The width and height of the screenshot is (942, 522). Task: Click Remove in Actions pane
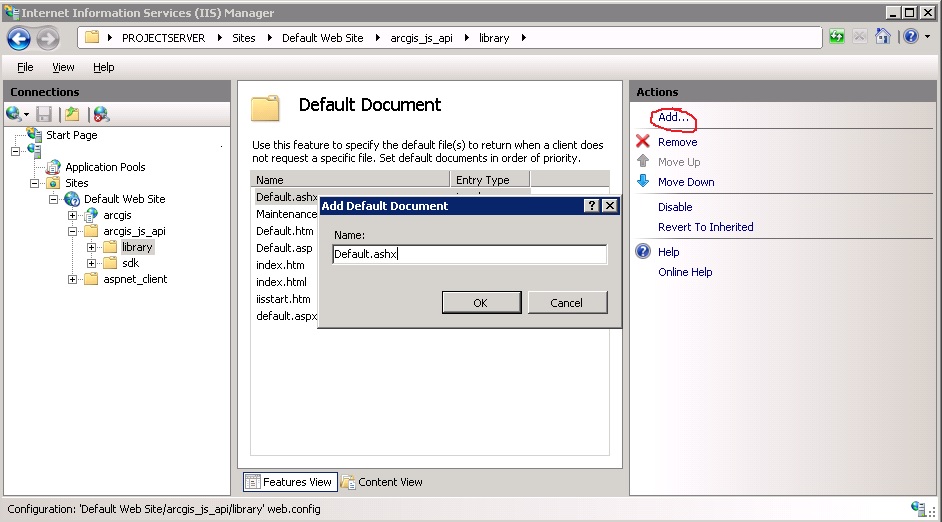pos(678,142)
